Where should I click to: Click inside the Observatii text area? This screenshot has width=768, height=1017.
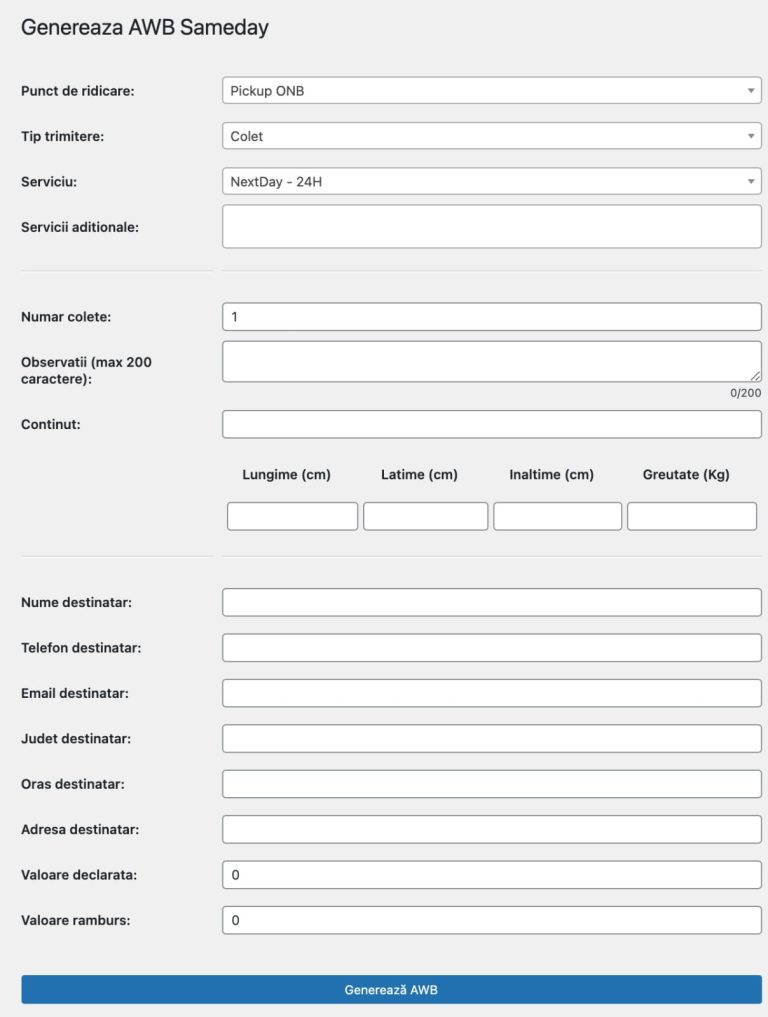point(490,360)
